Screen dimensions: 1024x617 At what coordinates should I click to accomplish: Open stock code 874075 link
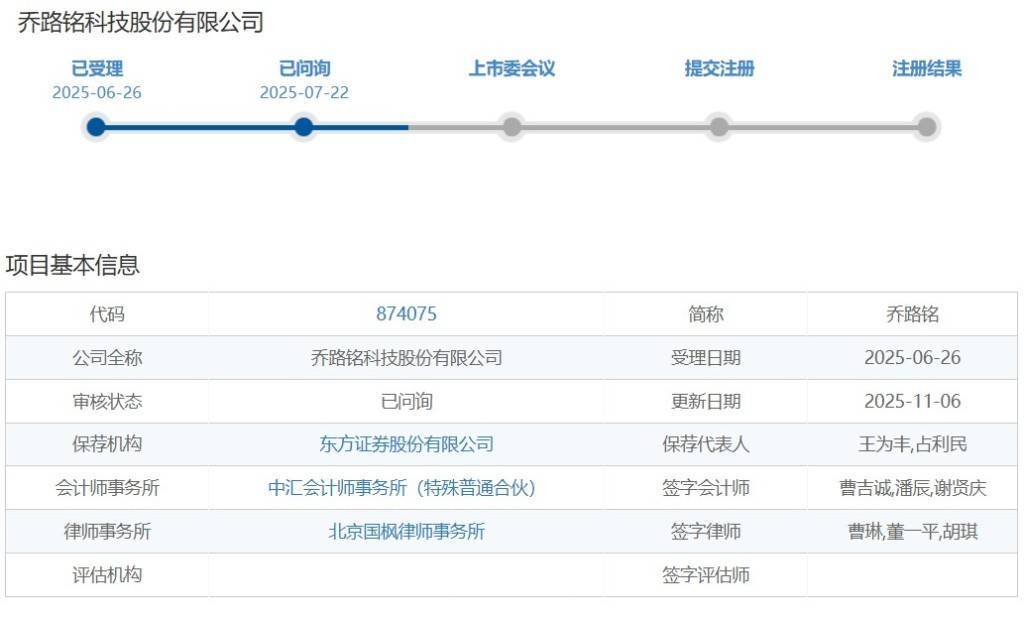406,314
